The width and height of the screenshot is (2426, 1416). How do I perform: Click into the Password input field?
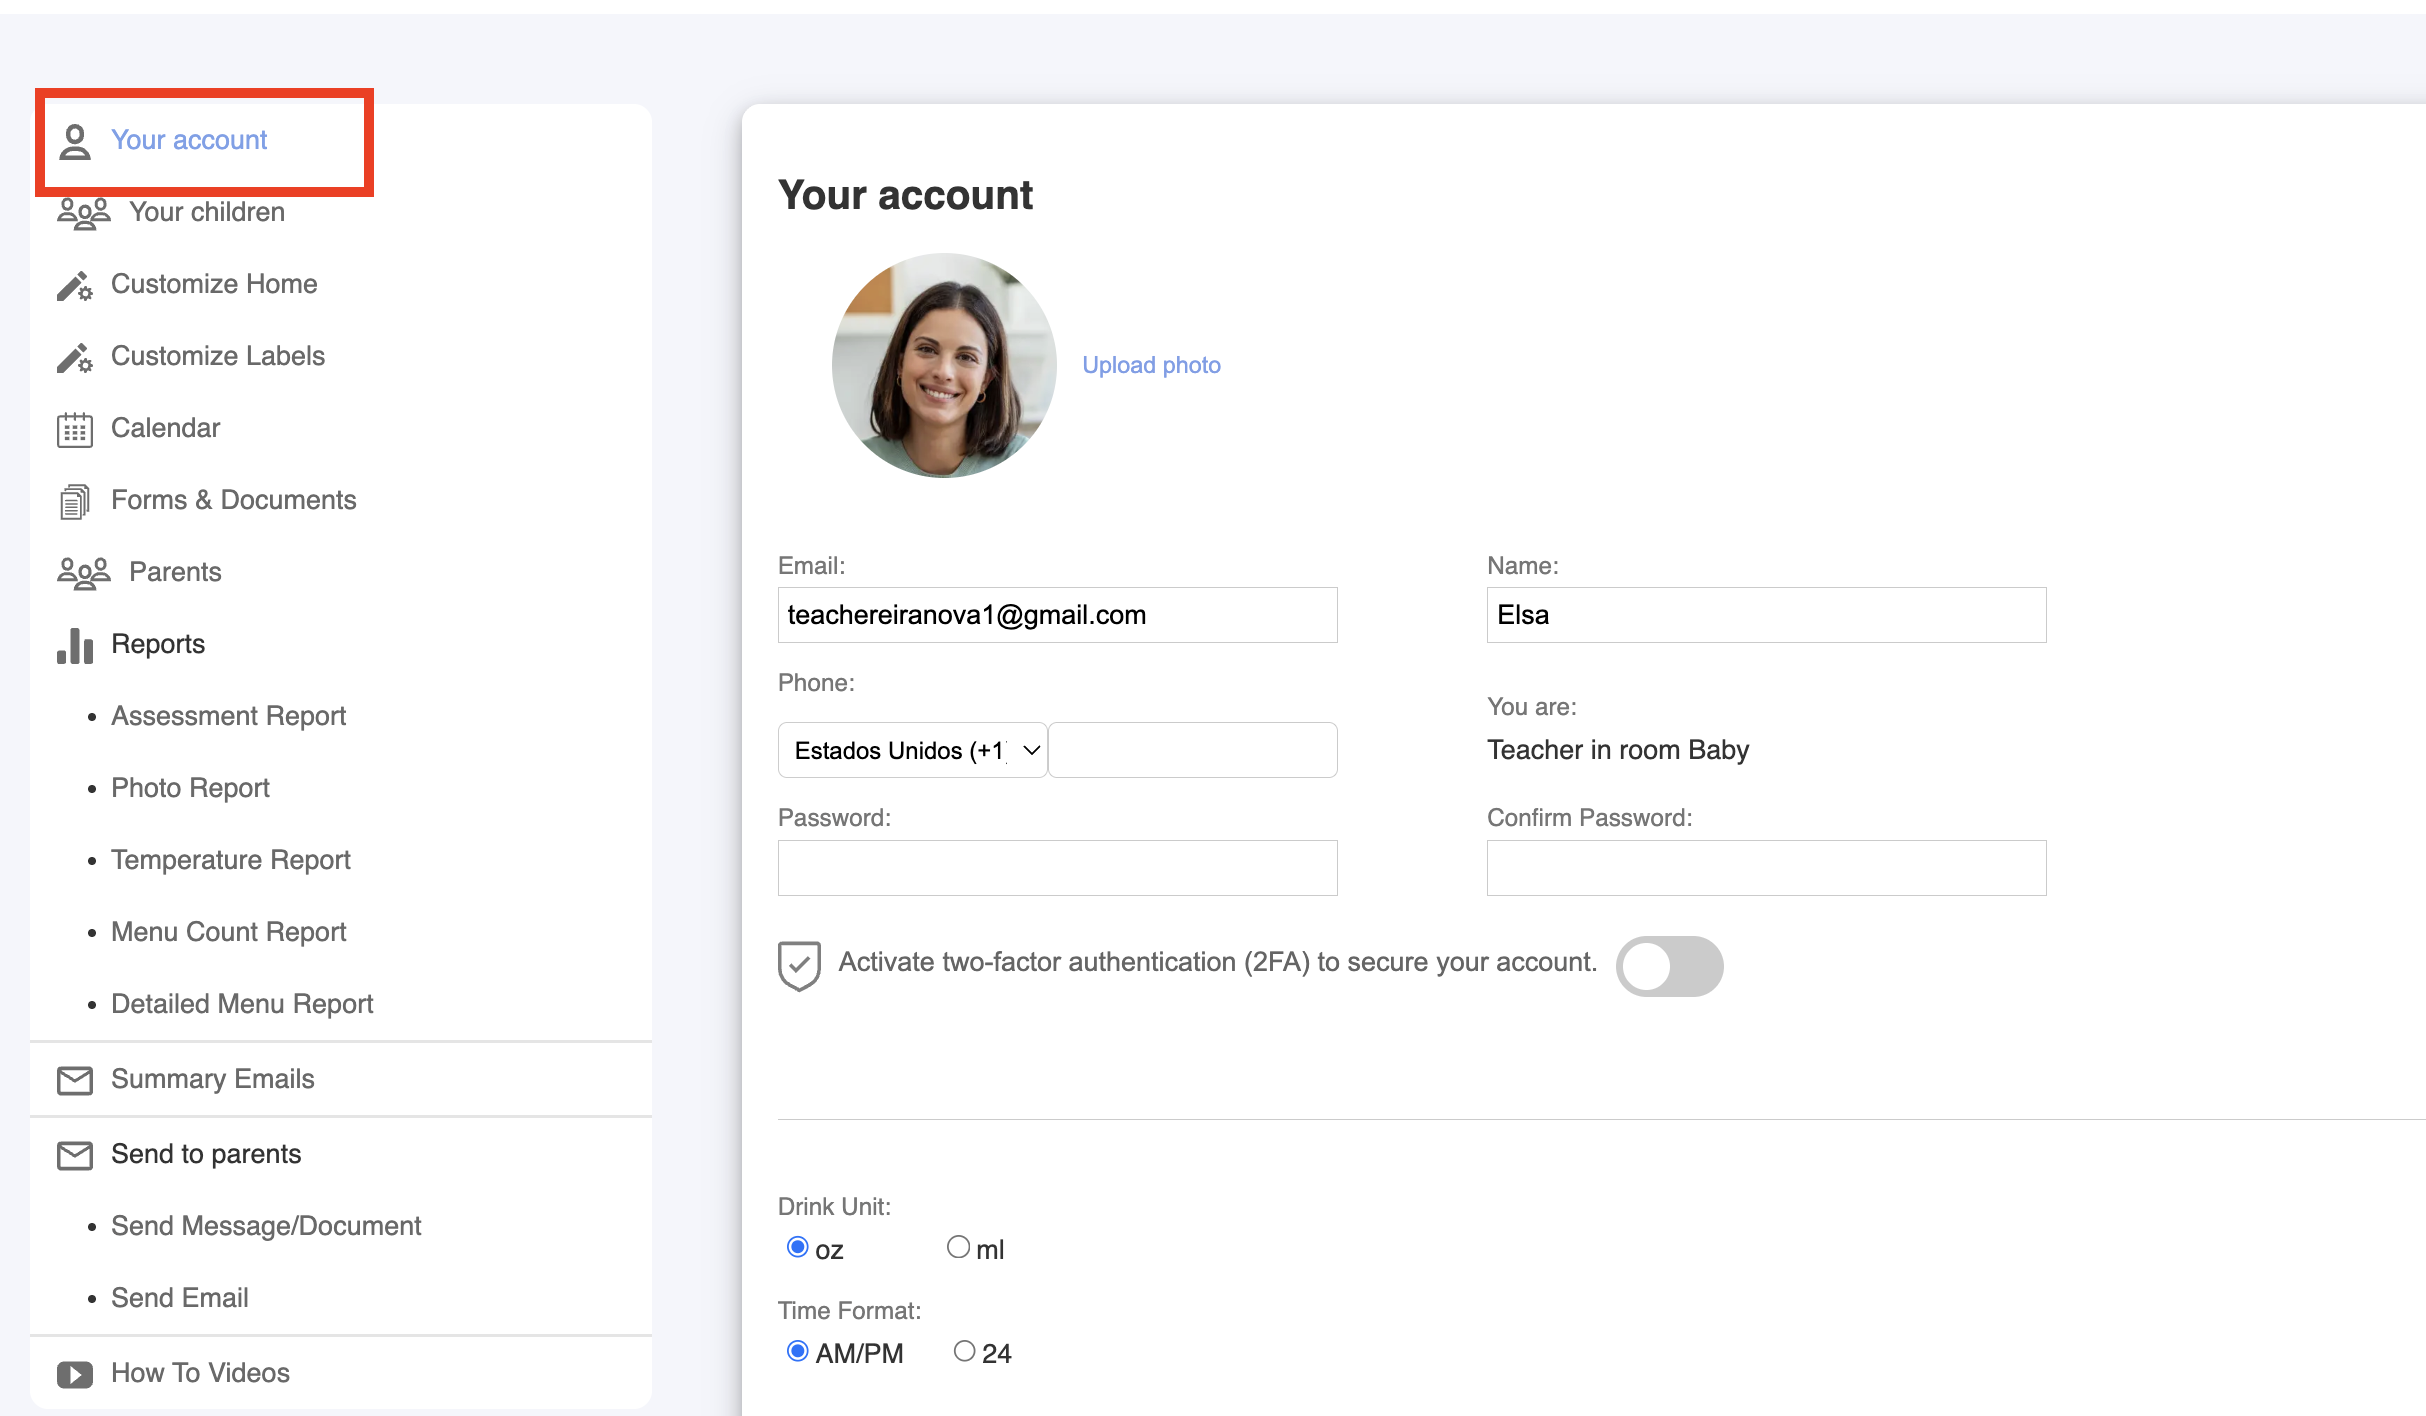click(1057, 868)
